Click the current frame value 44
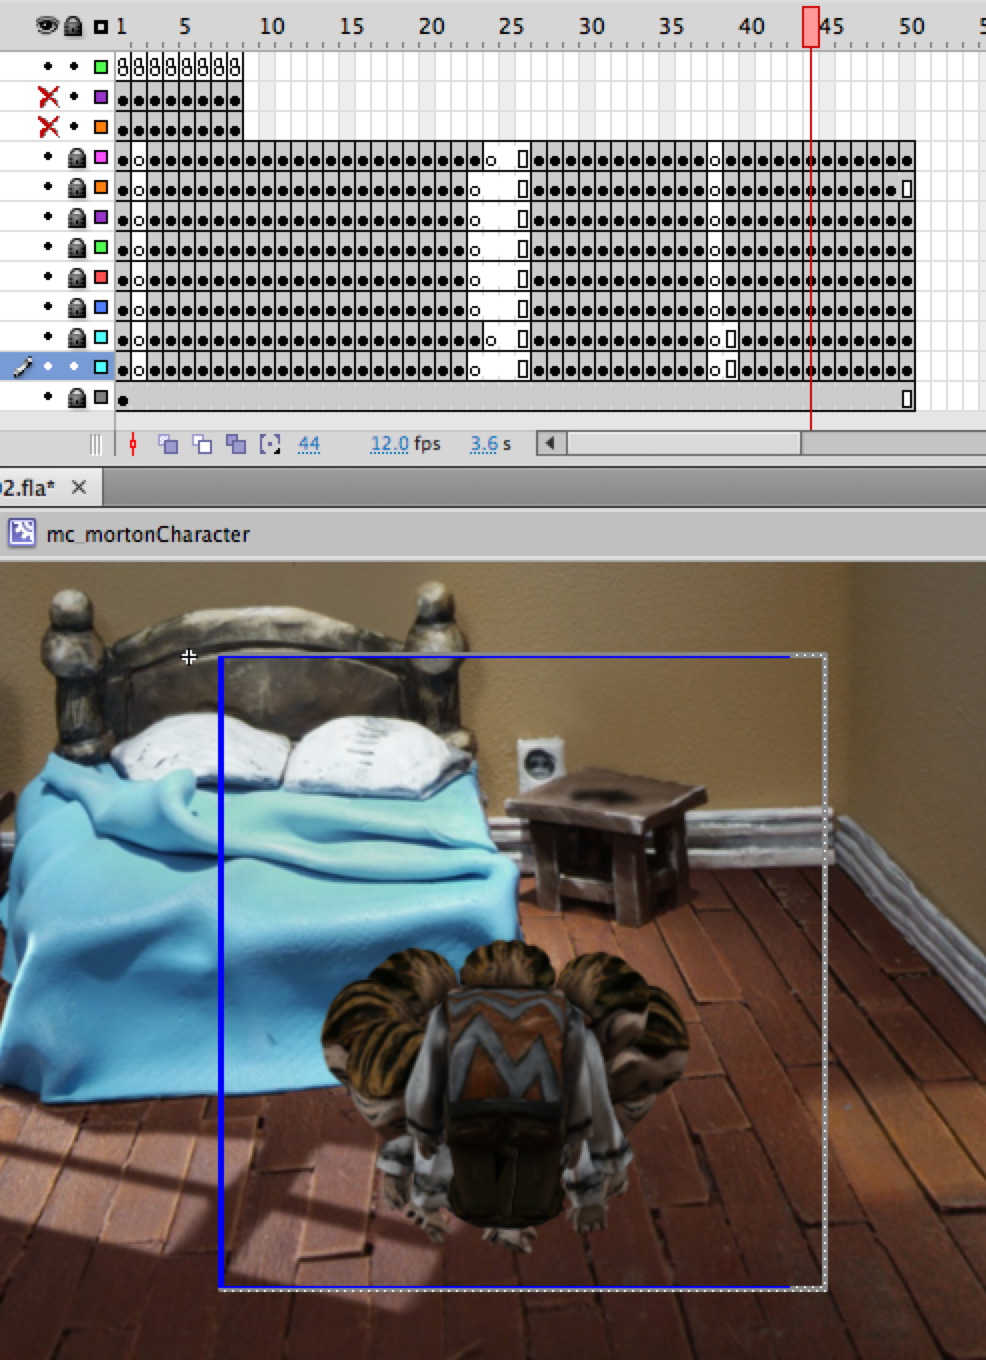 [309, 444]
